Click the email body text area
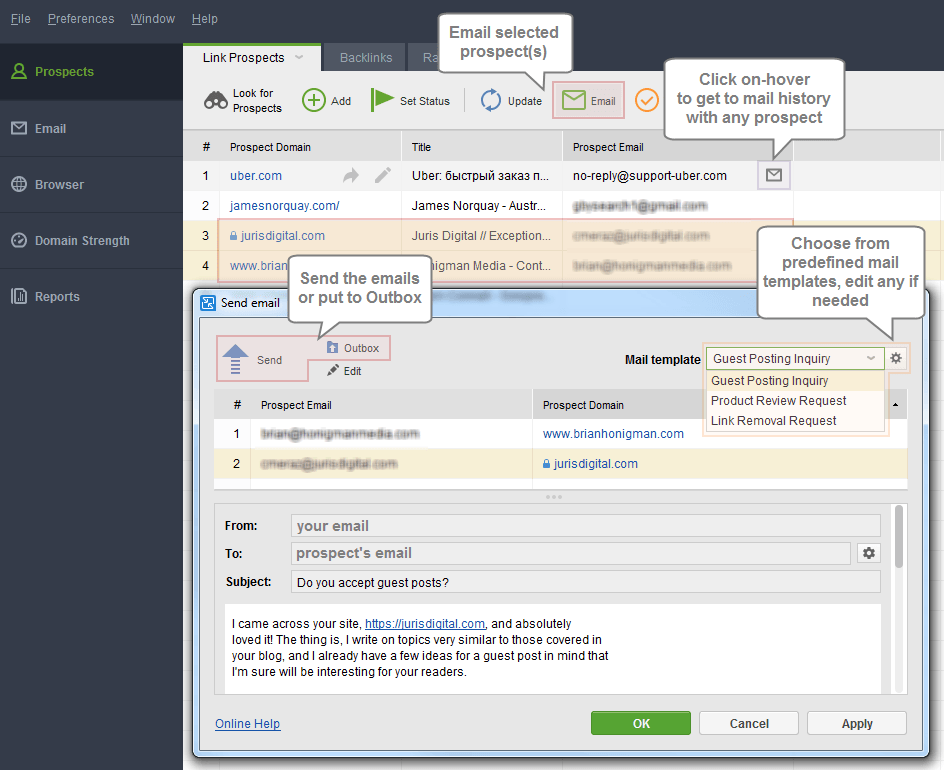 point(553,648)
